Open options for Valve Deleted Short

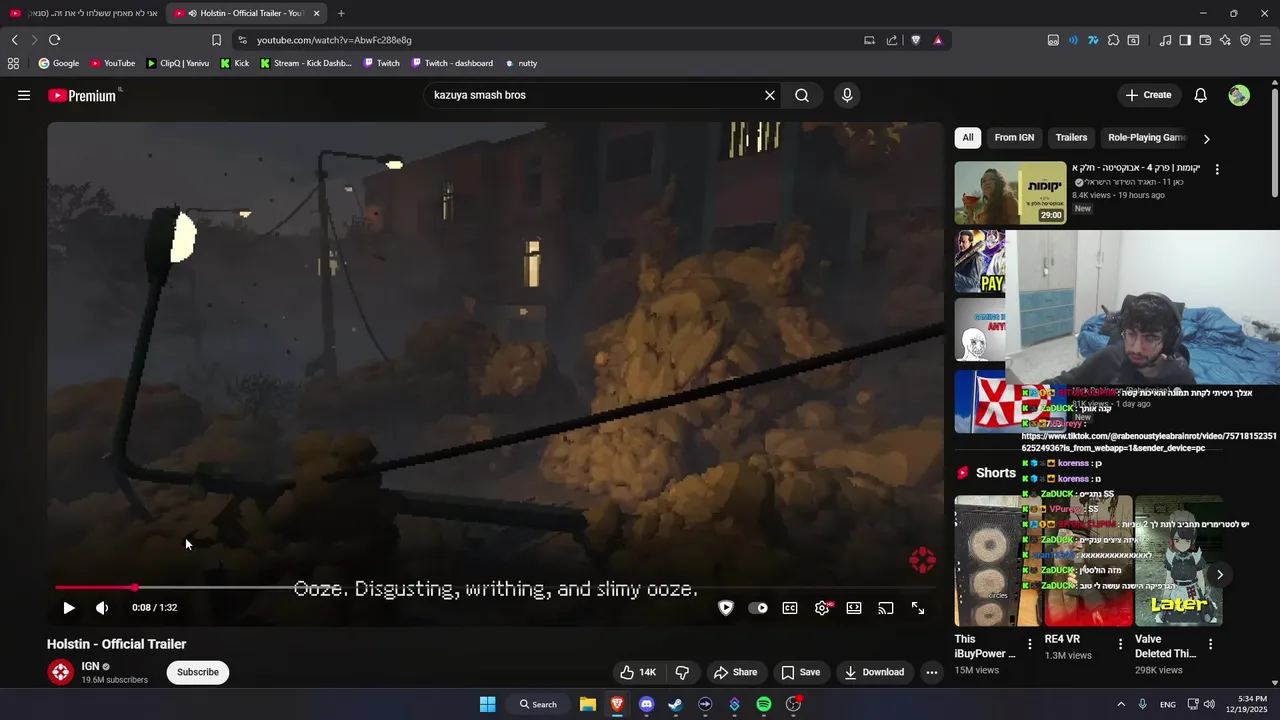point(1210,644)
